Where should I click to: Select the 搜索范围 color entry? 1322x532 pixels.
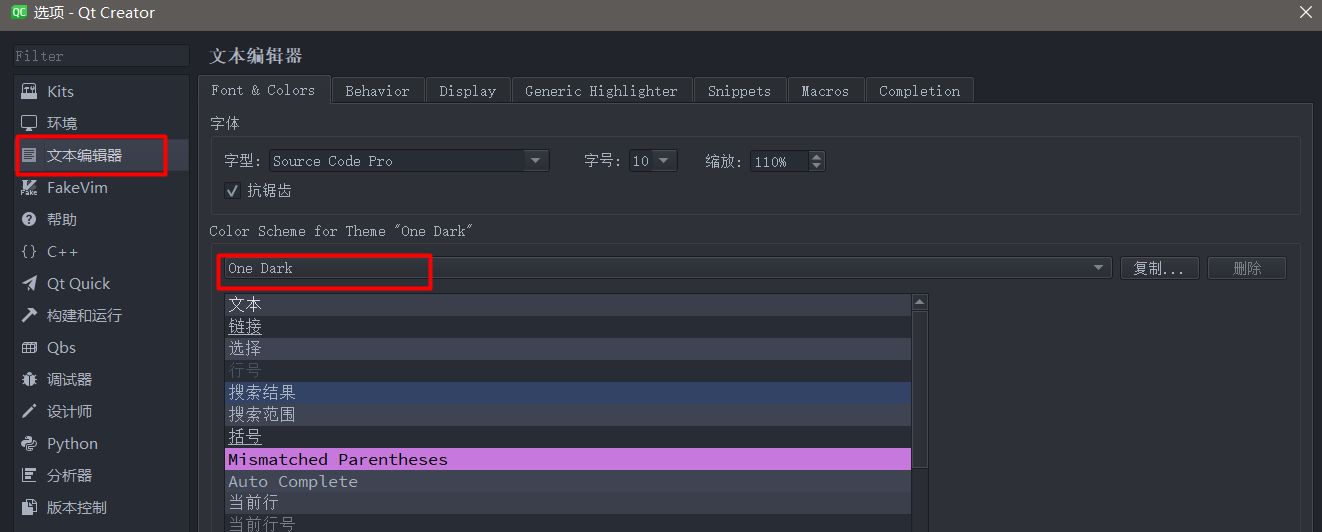(x=568, y=415)
